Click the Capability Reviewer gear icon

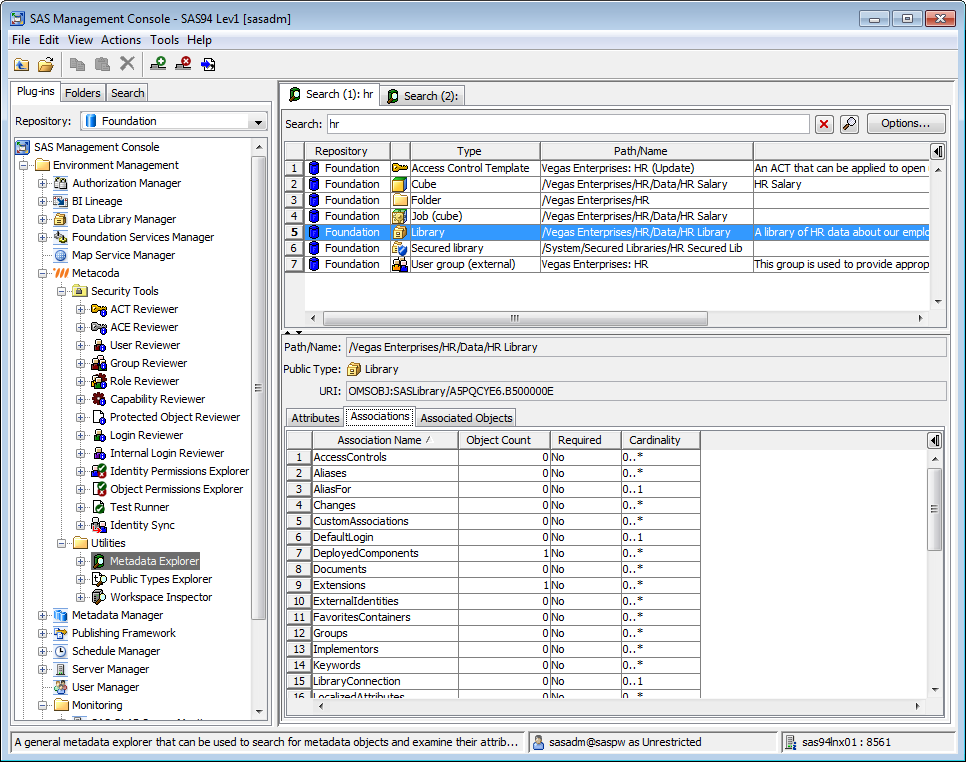(x=99, y=399)
